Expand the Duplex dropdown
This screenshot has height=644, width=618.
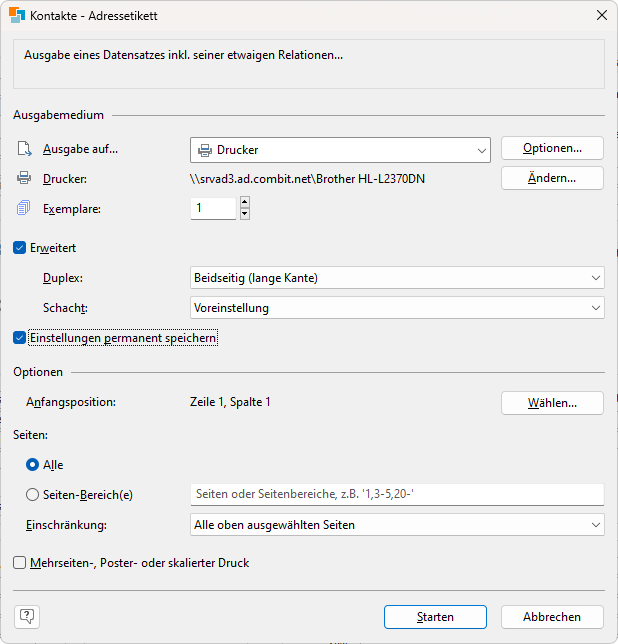[397, 277]
